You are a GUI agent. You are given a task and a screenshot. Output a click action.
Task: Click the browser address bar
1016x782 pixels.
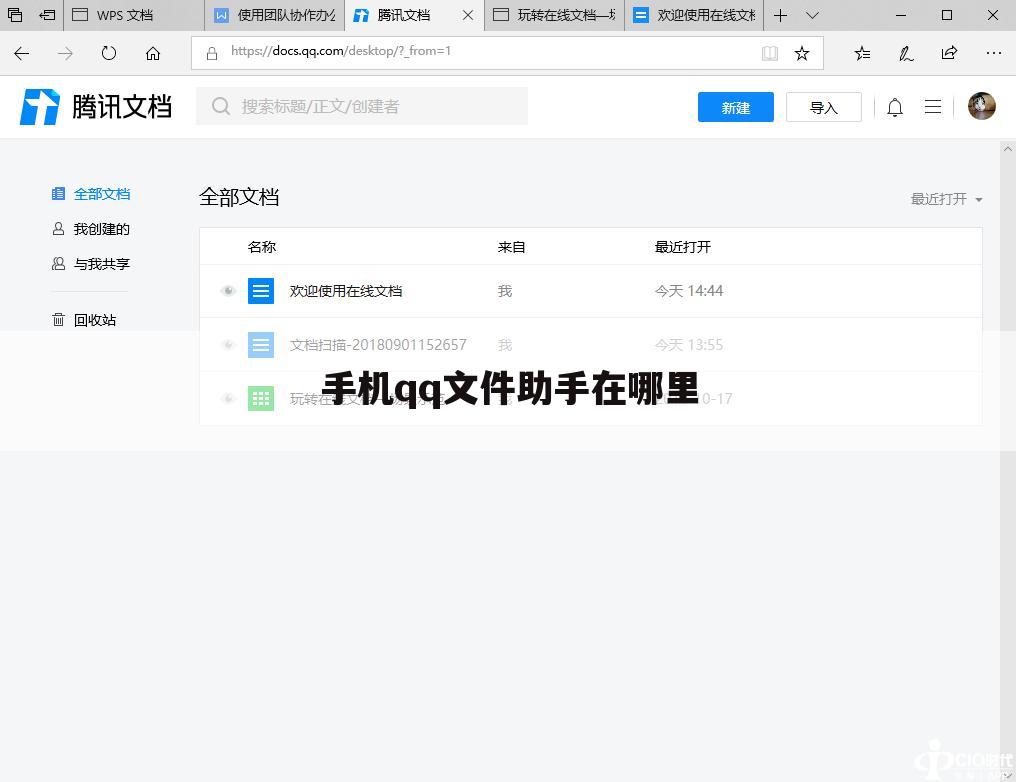click(x=507, y=53)
